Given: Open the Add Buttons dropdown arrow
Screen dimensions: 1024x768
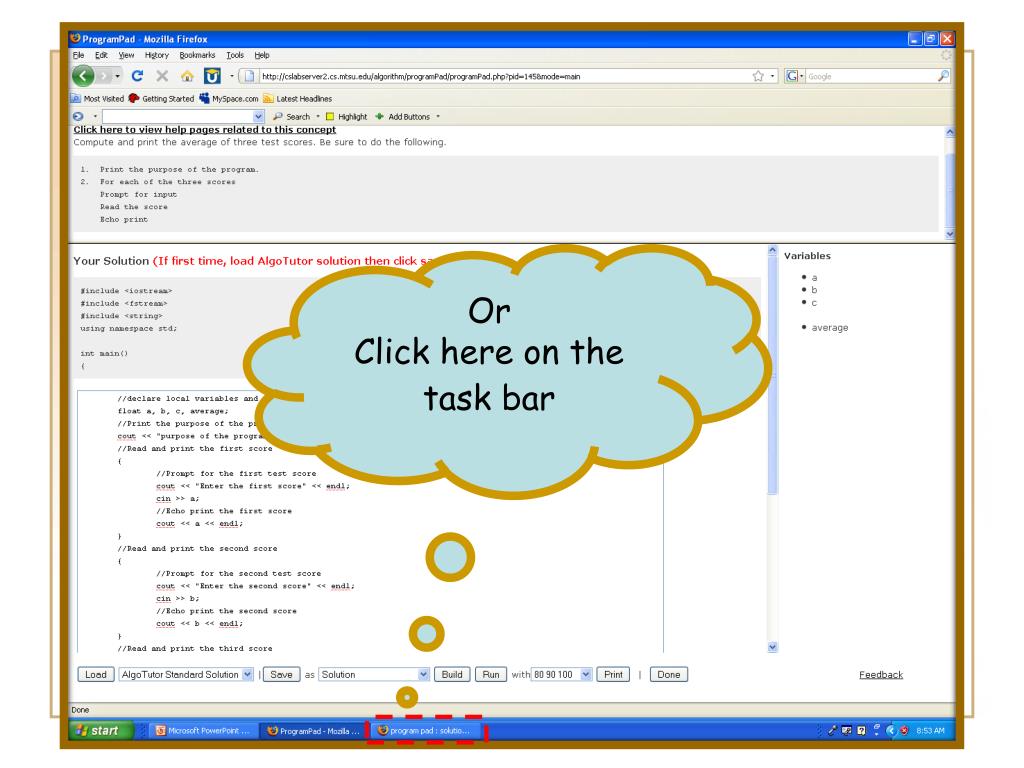Looking at the screenshot, I should click(x=438, y=117).
